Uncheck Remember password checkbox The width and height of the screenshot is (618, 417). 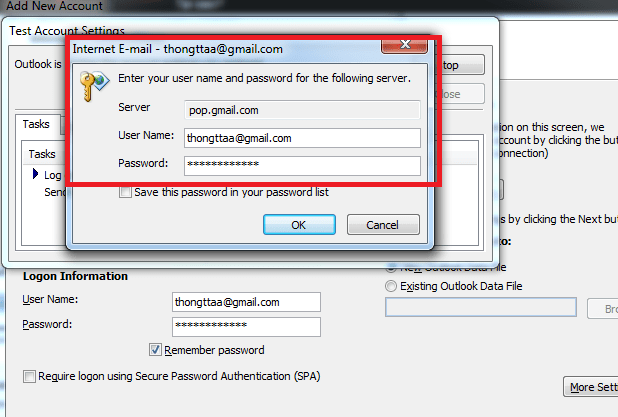[155, 350]
